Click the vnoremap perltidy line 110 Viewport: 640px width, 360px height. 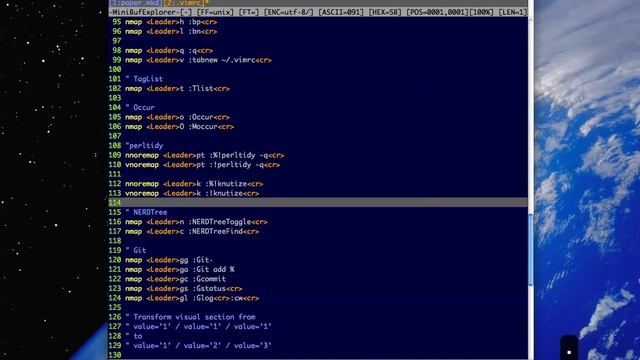pyautogui.click(x=202, y=165)
